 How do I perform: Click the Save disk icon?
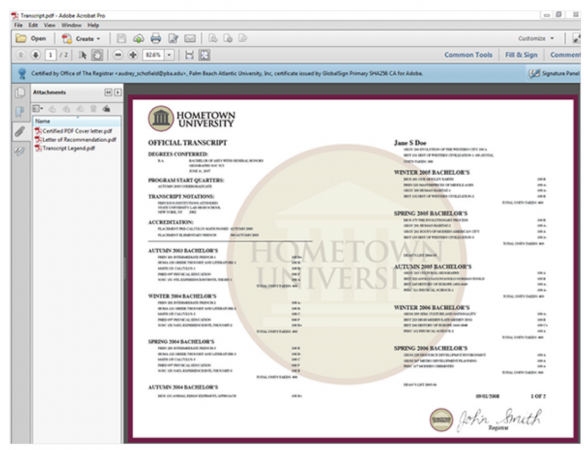click(x=121, y=38)
